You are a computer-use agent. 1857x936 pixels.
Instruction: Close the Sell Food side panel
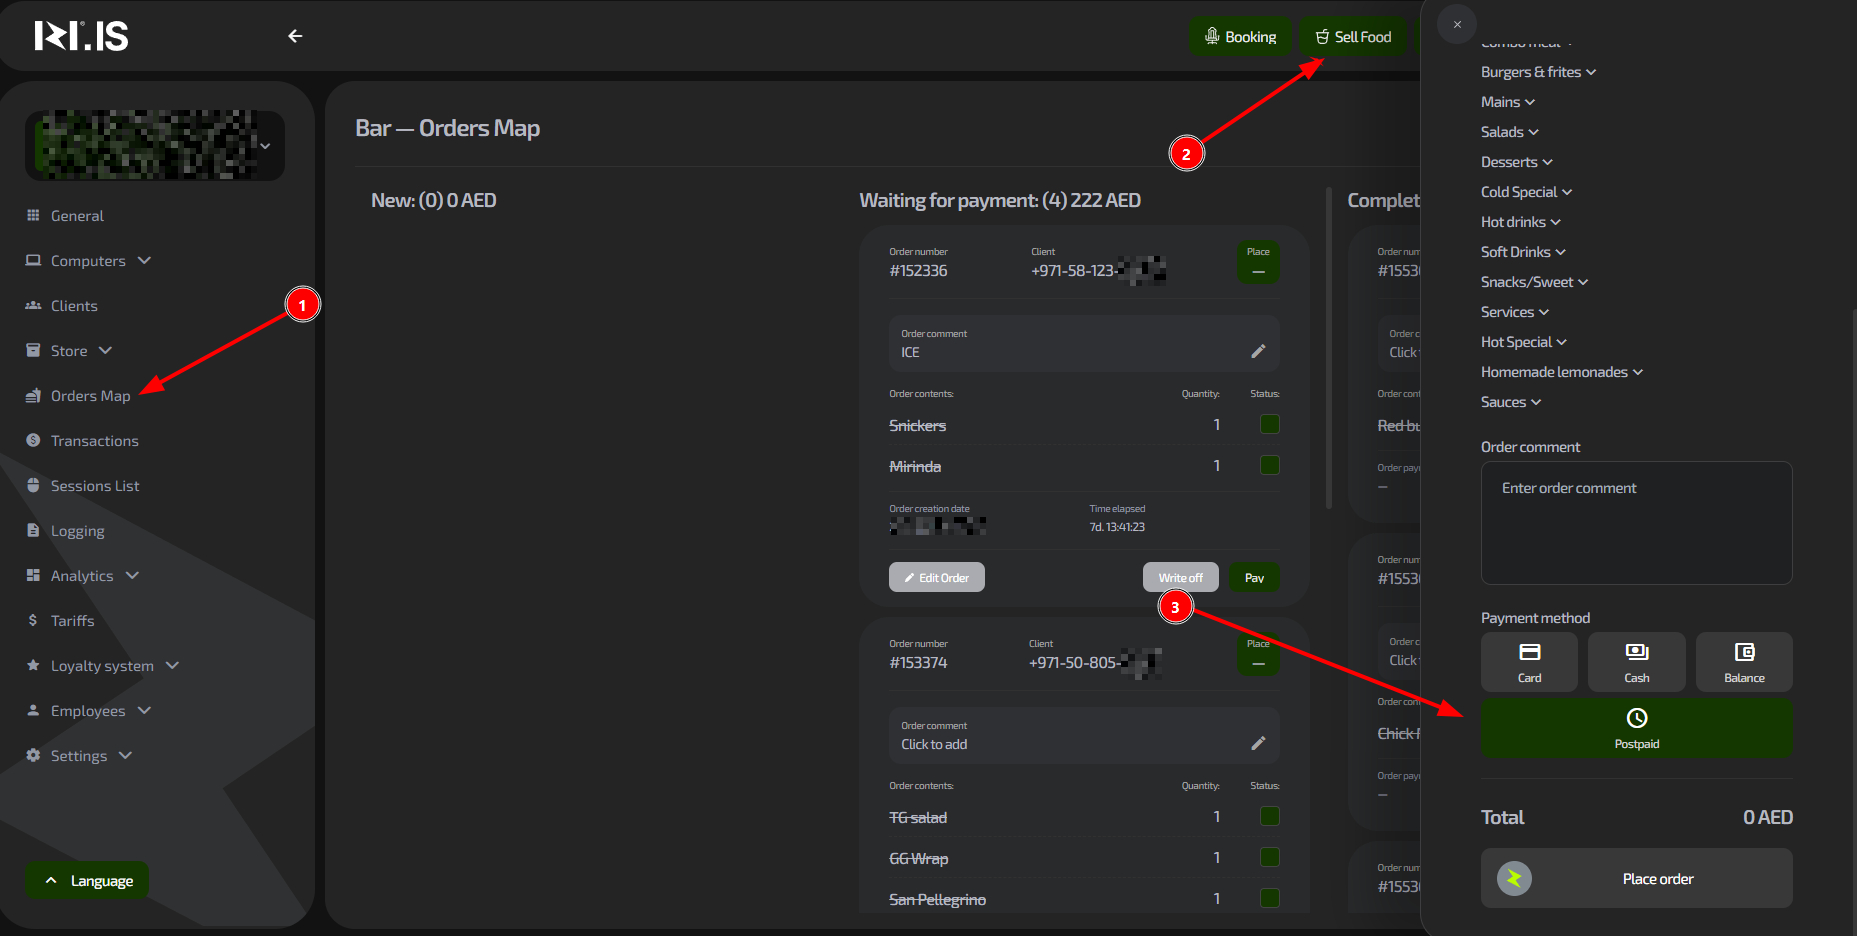[1457, 24]
